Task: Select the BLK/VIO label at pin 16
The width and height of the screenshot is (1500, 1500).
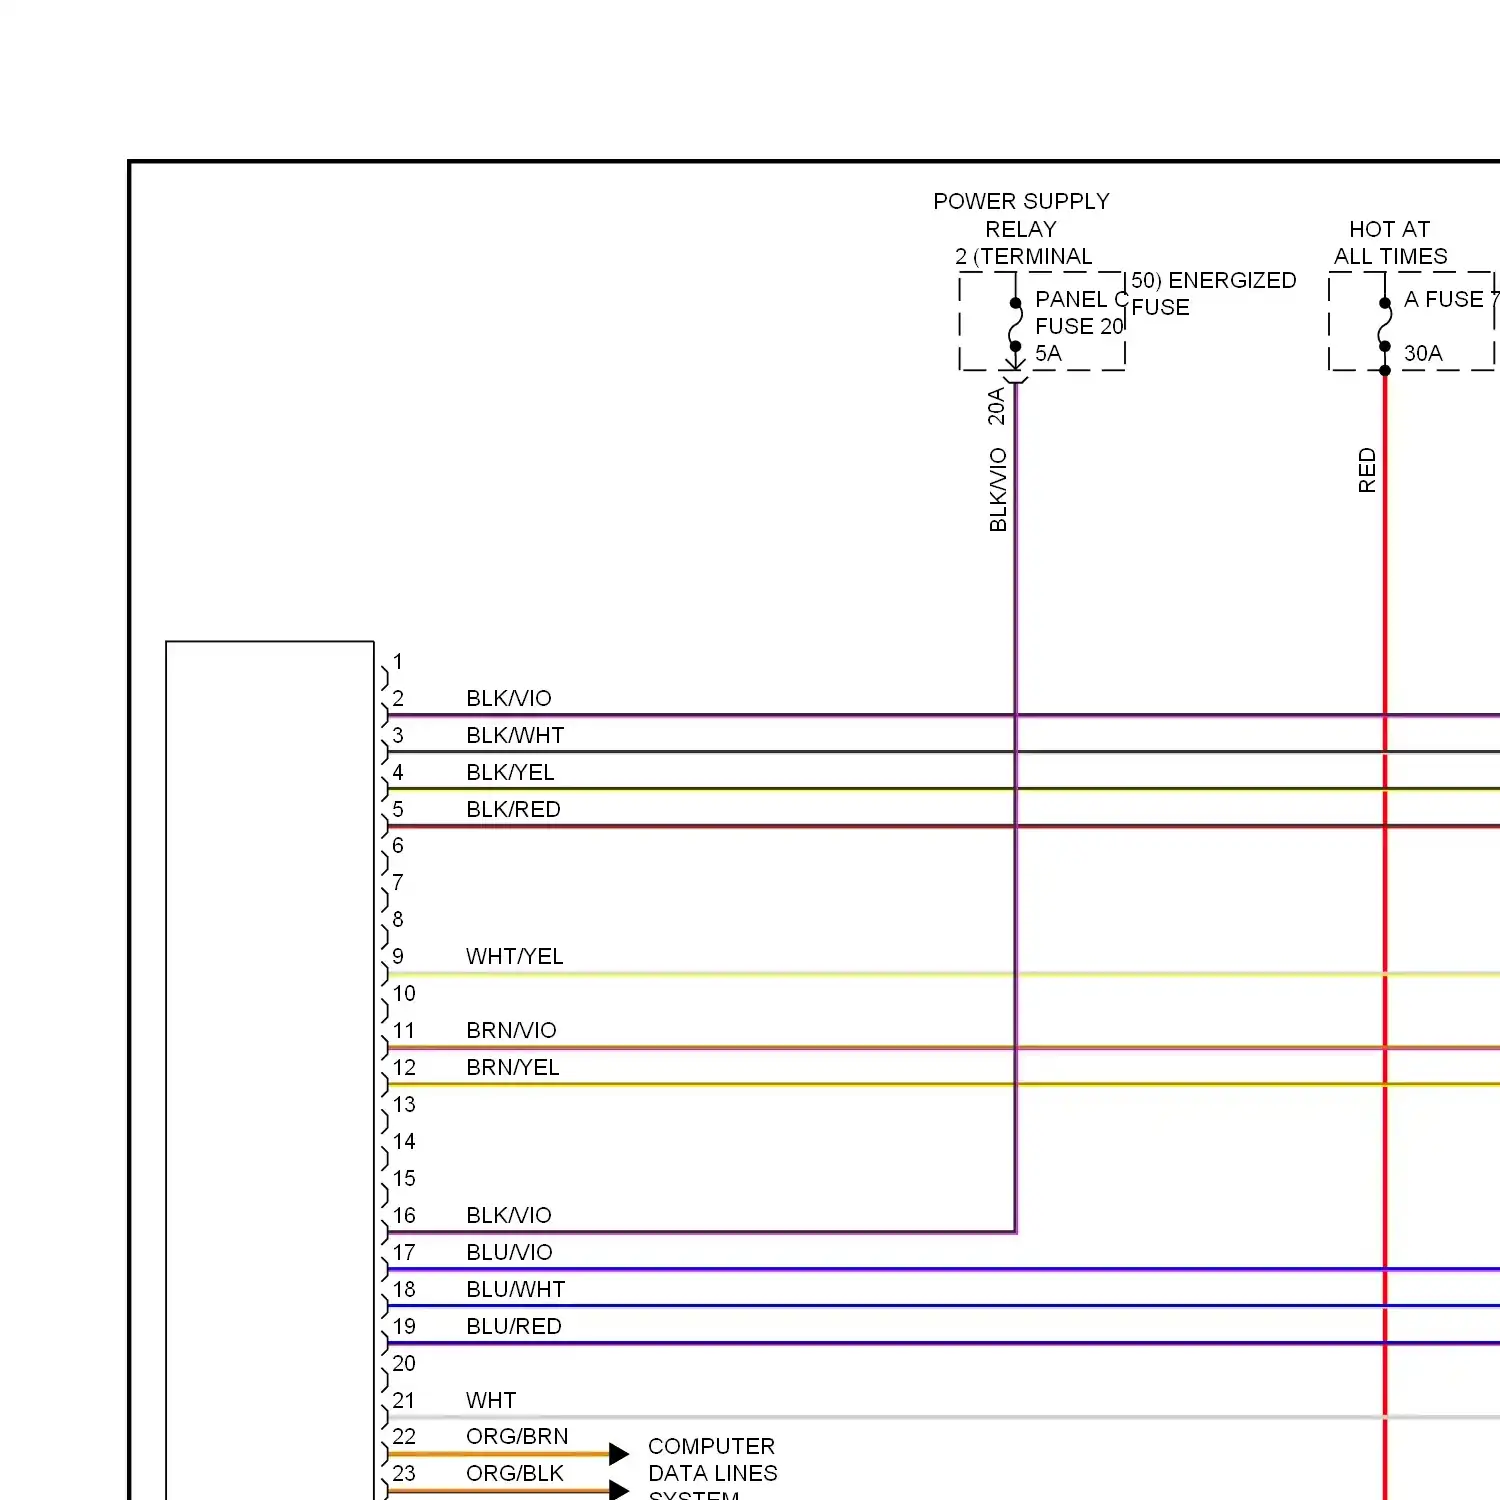Action: [509, 1215]
